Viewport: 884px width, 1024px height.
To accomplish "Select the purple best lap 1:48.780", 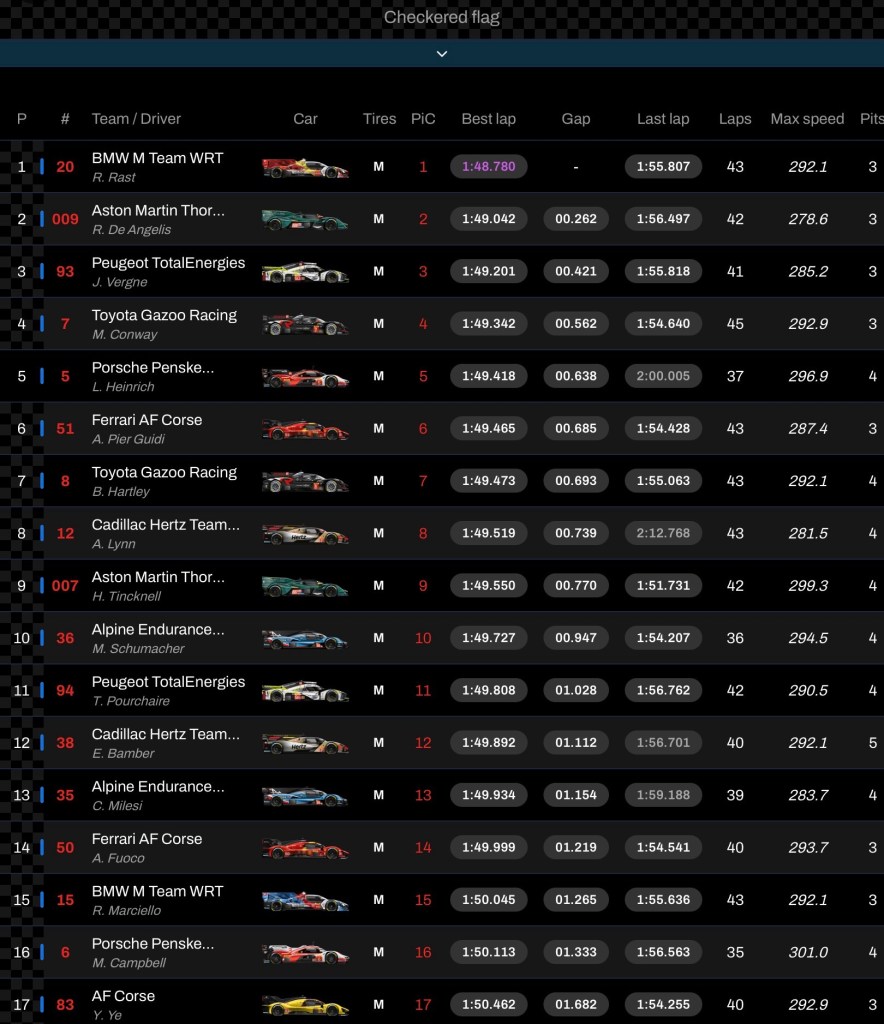I will tap(488, 167).
